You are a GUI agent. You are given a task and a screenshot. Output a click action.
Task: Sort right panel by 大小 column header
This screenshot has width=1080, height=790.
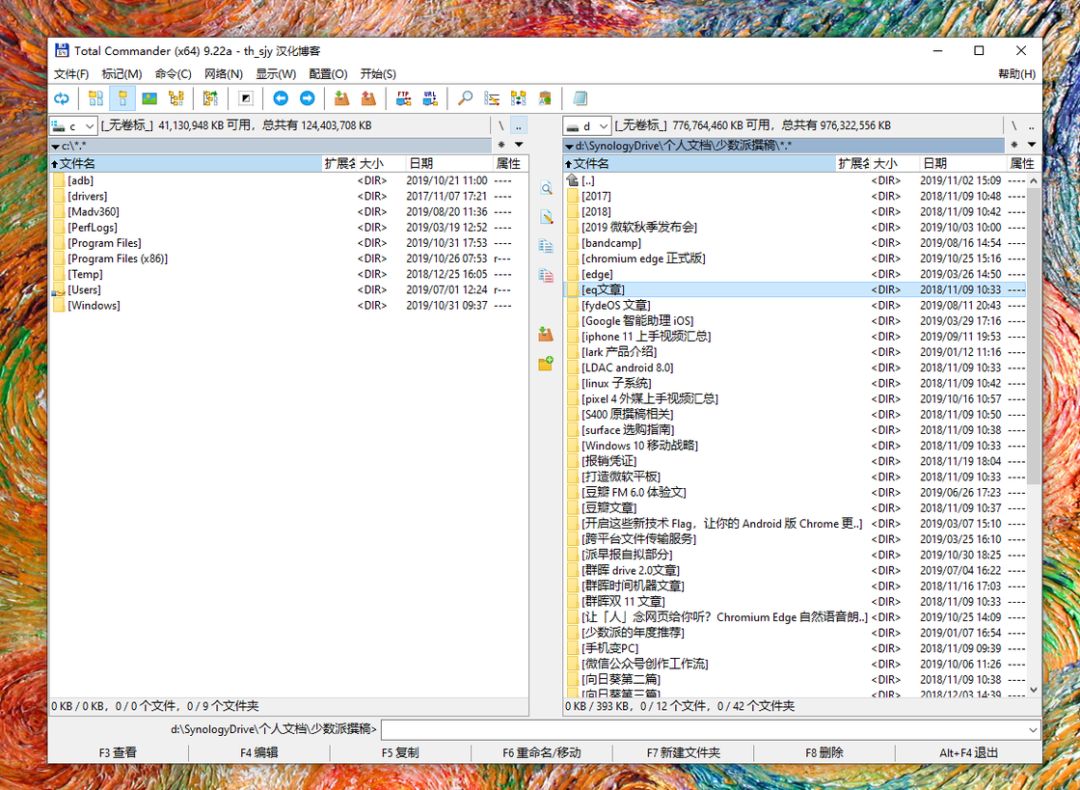(895, 163)
